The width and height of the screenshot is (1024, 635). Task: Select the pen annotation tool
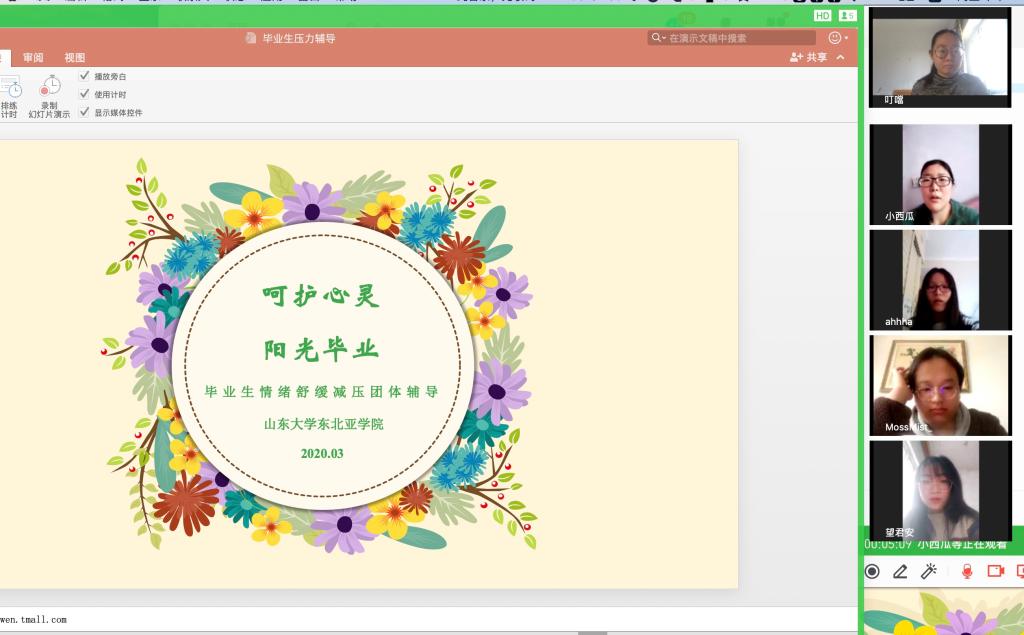tap(900, 571)
